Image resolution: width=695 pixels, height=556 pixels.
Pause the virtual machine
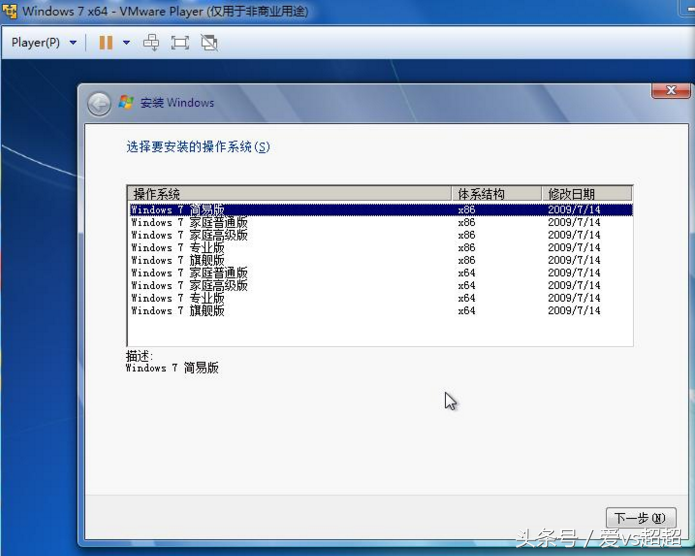click(x=106, y=43)
